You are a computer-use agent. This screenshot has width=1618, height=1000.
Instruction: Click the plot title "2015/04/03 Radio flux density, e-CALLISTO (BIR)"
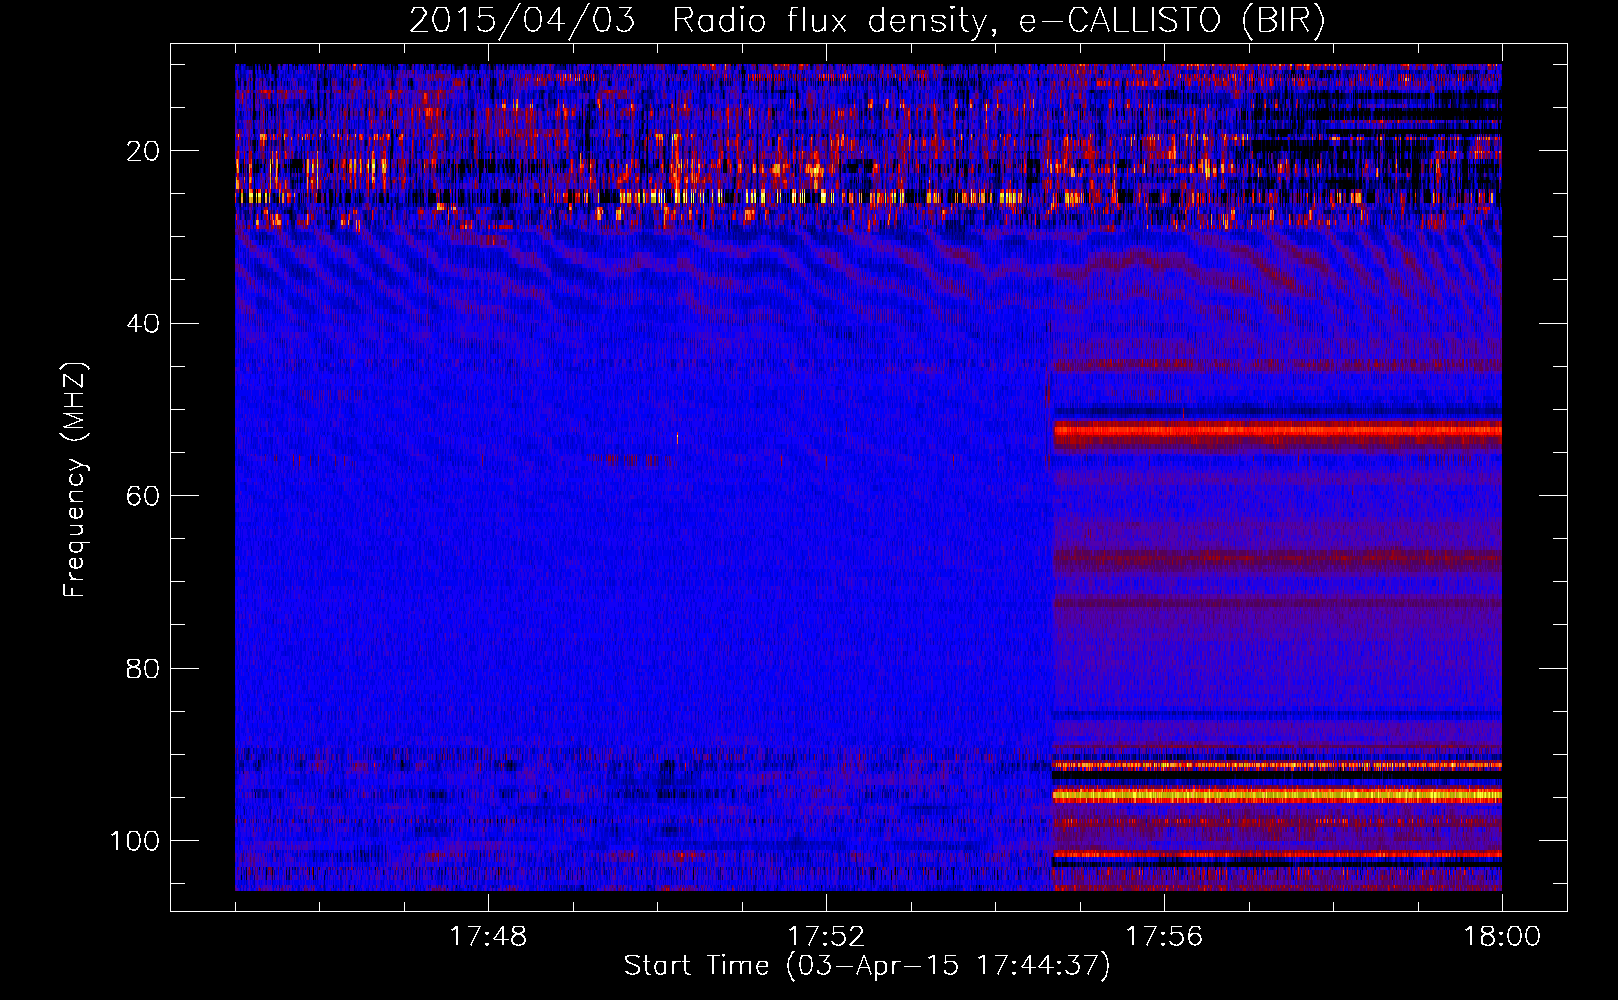(867, 20)
